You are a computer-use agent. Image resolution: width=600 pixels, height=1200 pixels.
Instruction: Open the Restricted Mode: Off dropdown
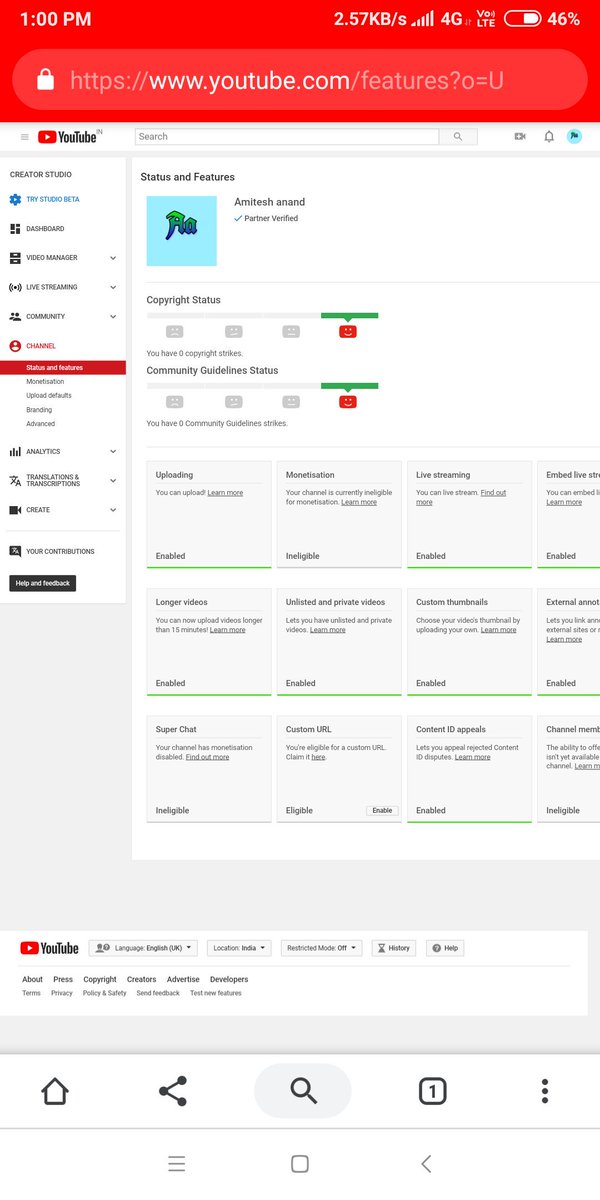coord(321,948)
